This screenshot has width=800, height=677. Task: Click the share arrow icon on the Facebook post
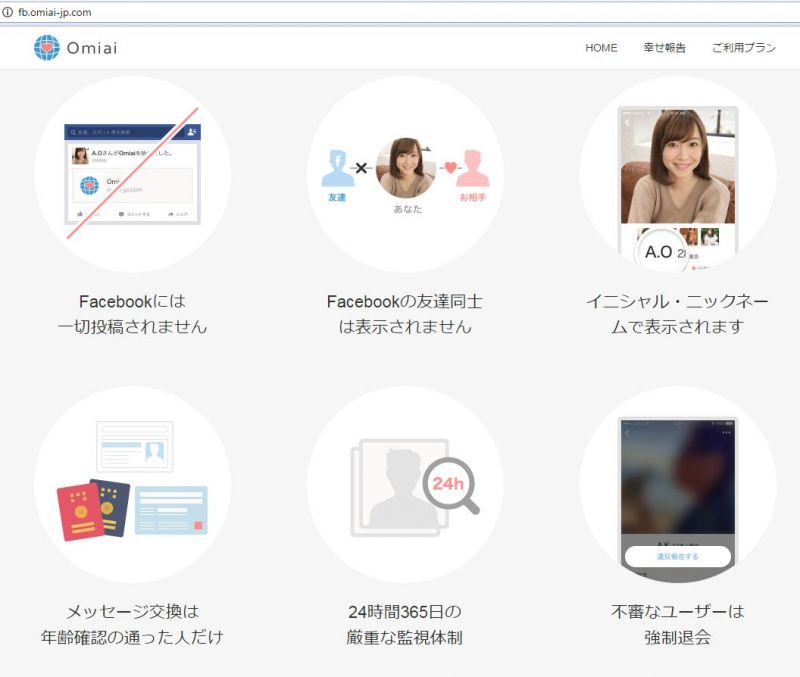[x=171, y=214]
